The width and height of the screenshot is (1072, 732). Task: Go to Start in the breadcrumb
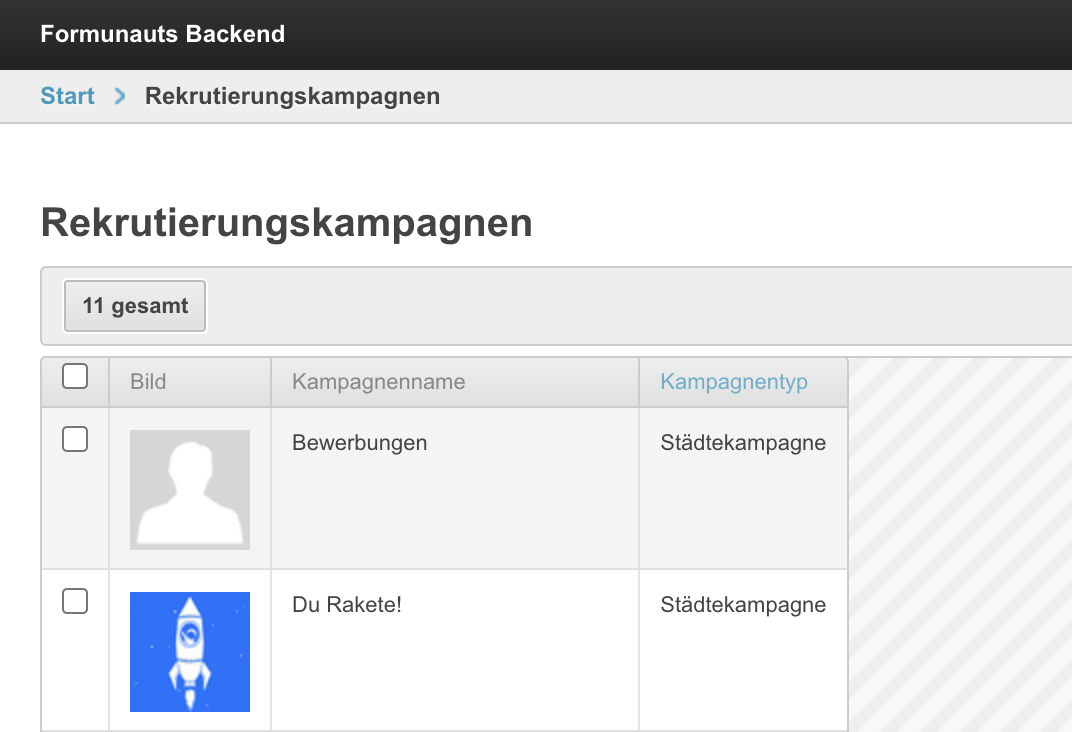(67, 96)
